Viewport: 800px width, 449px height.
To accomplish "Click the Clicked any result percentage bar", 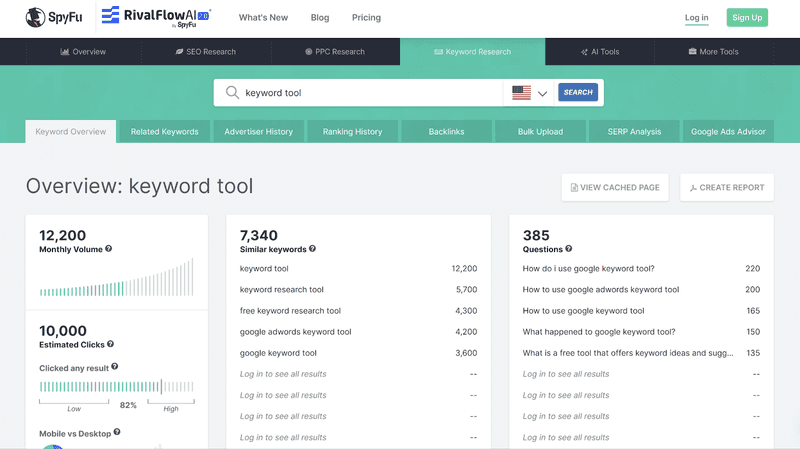I will pyautogui.click(x=117, y=387).
